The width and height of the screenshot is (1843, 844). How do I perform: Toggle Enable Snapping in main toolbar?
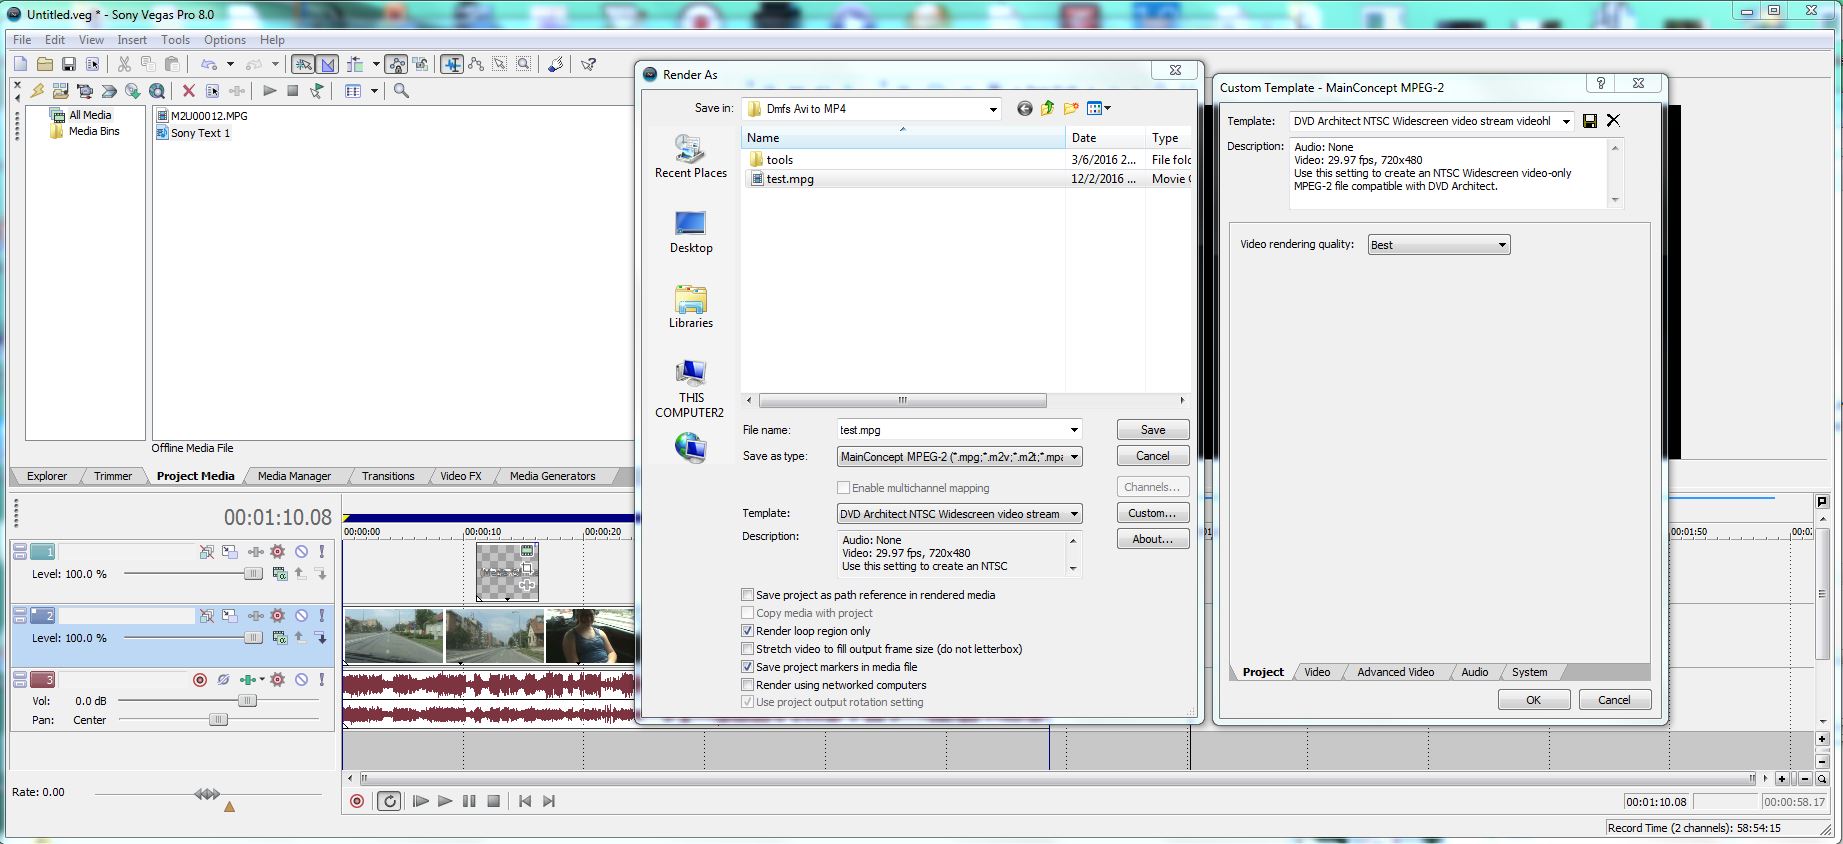click(303, 64)
